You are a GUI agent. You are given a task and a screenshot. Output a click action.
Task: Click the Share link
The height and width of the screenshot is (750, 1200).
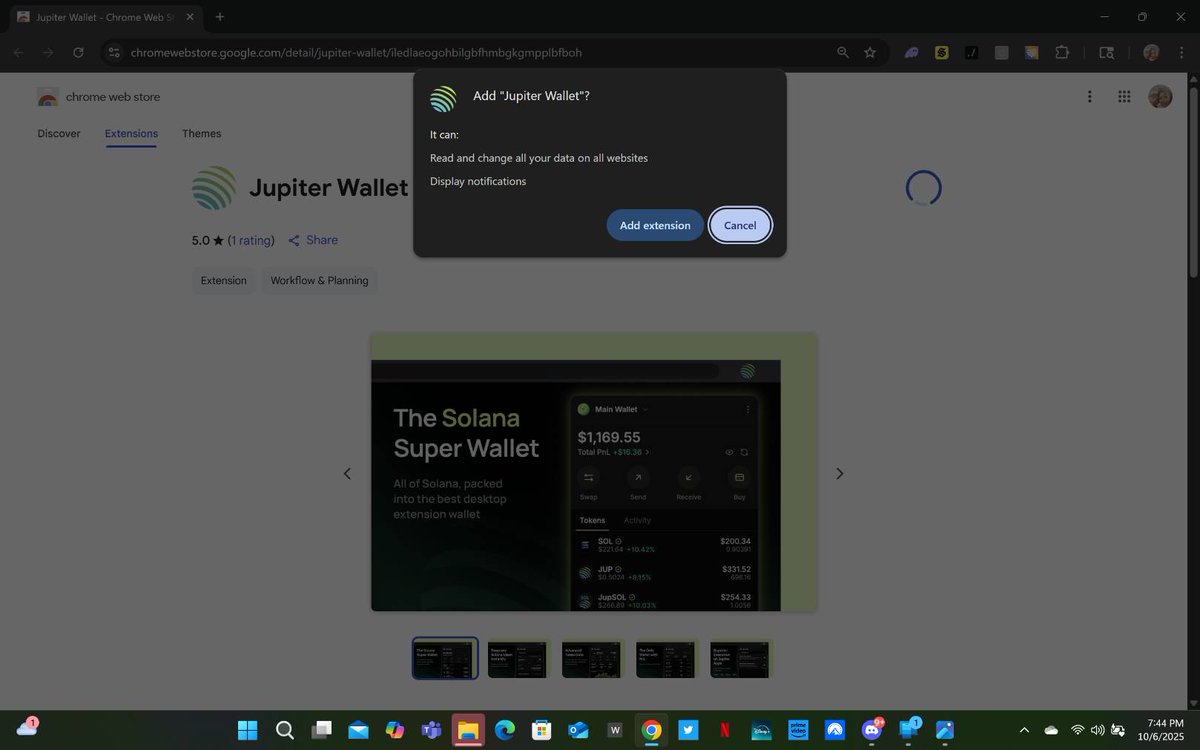[313, 240]
